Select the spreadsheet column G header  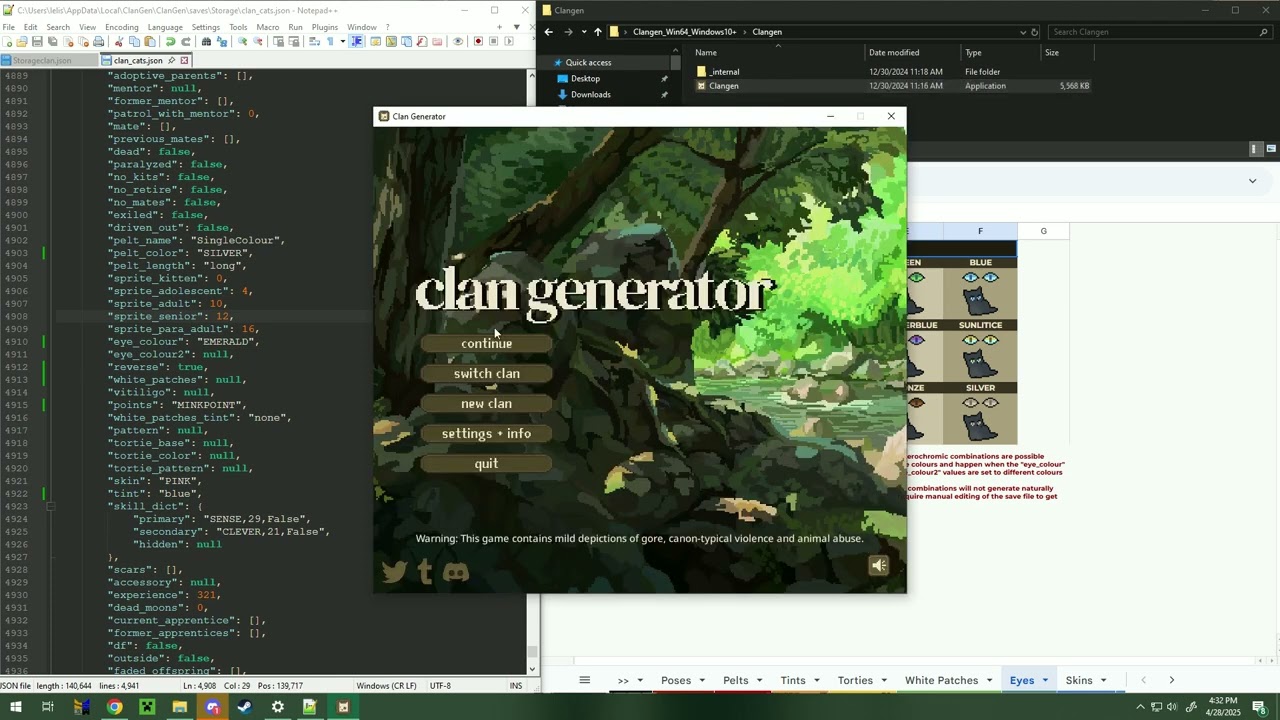pos(1043,231)
